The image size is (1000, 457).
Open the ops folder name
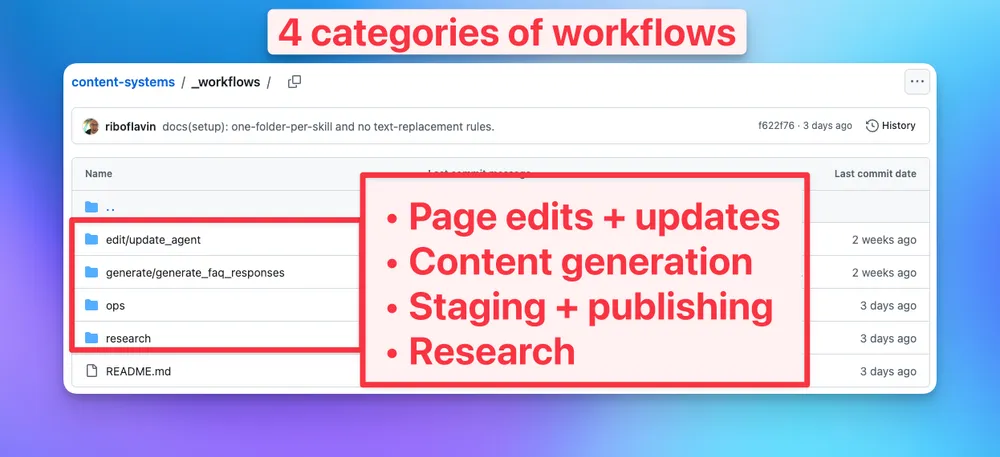point(115,306)
